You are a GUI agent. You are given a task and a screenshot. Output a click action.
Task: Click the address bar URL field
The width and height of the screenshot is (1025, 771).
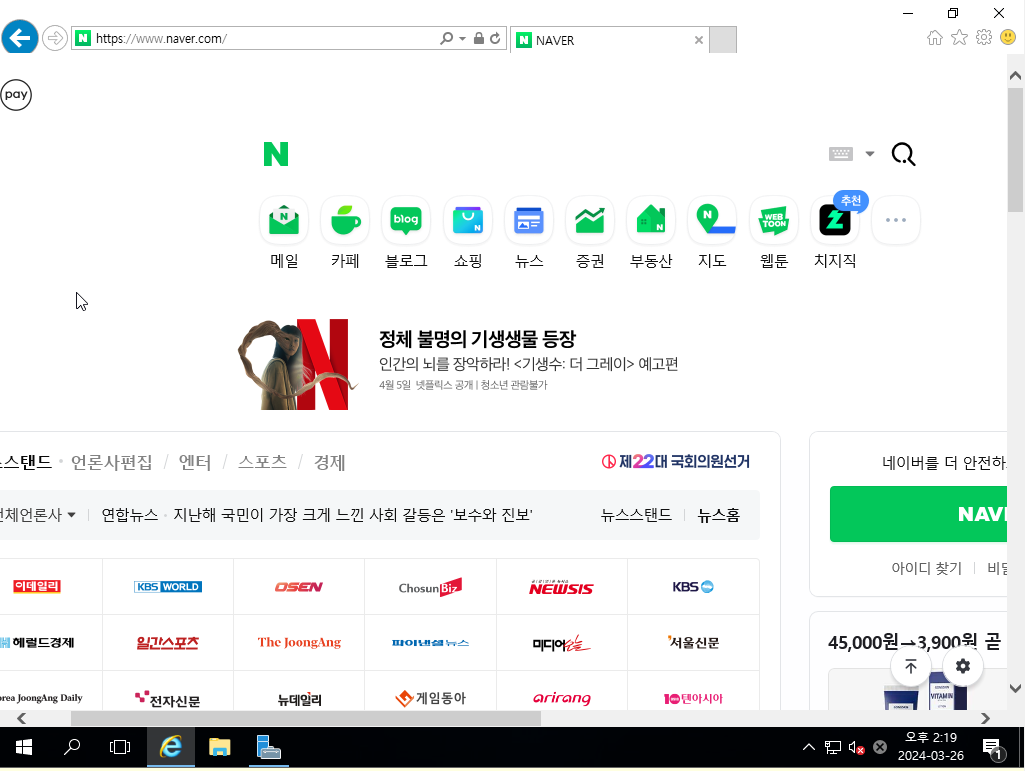coord(265,39)
